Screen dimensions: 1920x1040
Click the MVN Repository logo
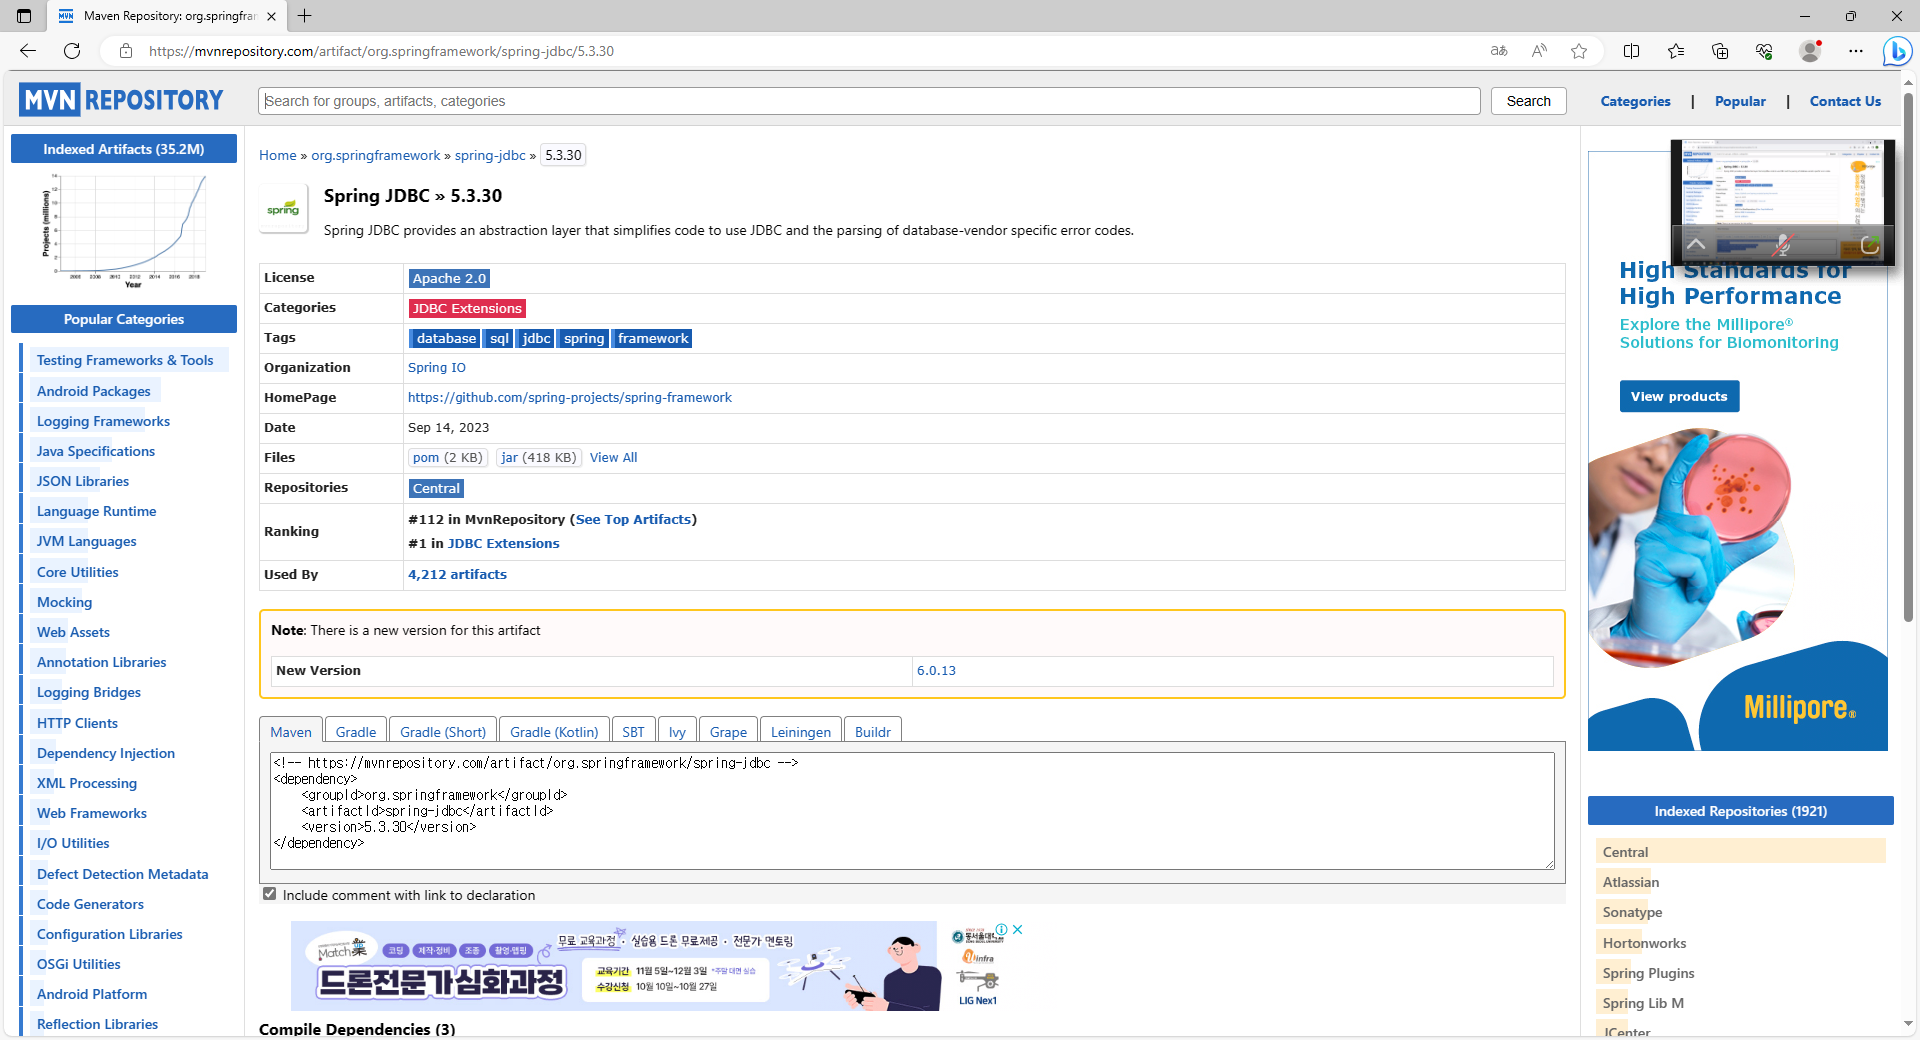pyautogui.click(x=121, y=100)
